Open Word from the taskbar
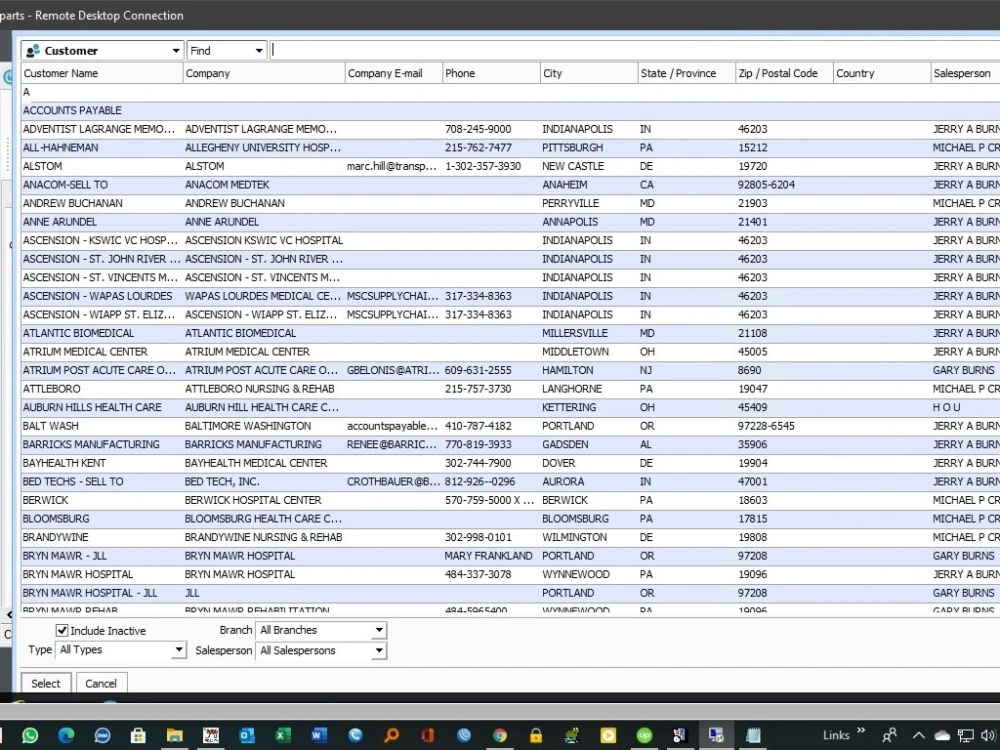The height and width of the screenshot is (750, 1000). coord(319,735)
